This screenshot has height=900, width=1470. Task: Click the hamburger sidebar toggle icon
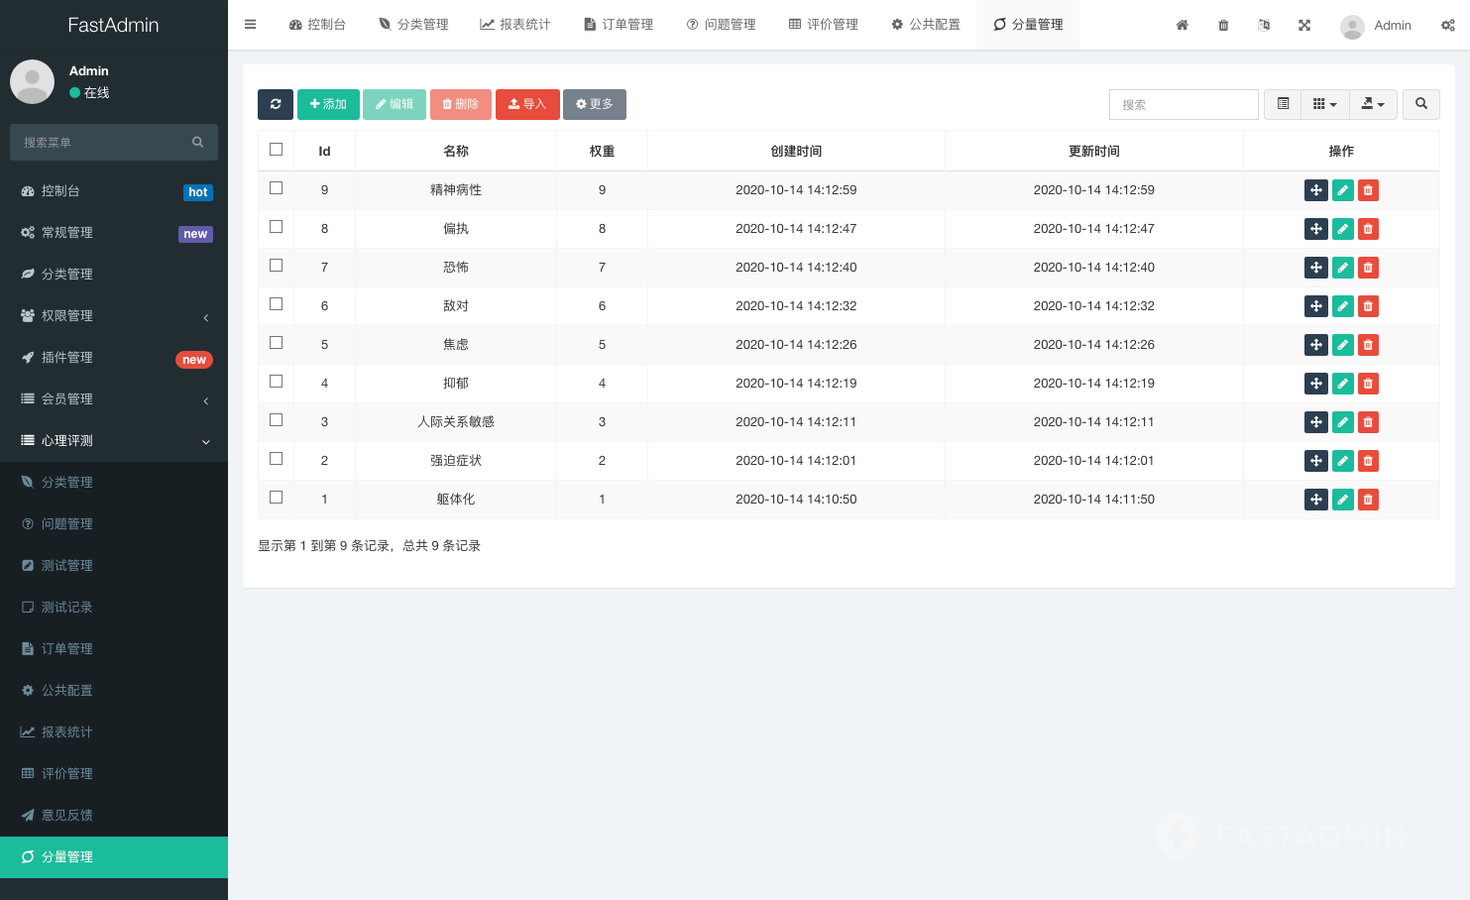pos(250,25)
